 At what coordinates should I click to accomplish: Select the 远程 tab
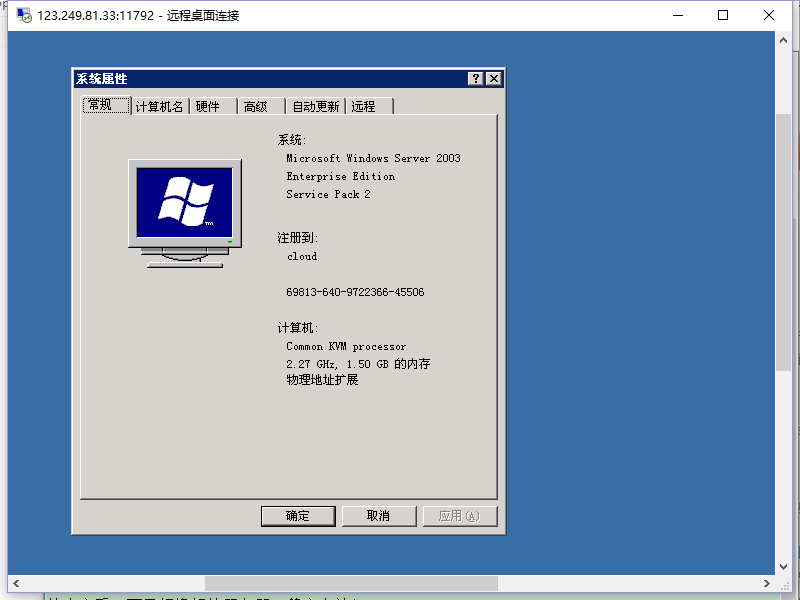(369, 107)
